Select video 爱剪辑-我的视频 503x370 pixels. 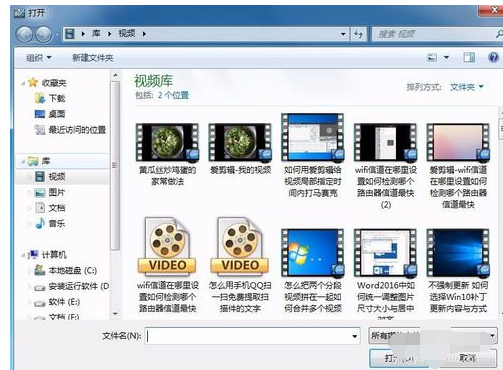tap(240, 149)
